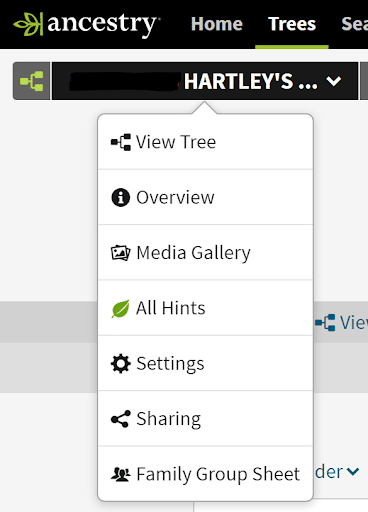Click the blue View link behind menu
Image resolution: width=368 pixels, height=512 pixels.
(x=342, y=323)
